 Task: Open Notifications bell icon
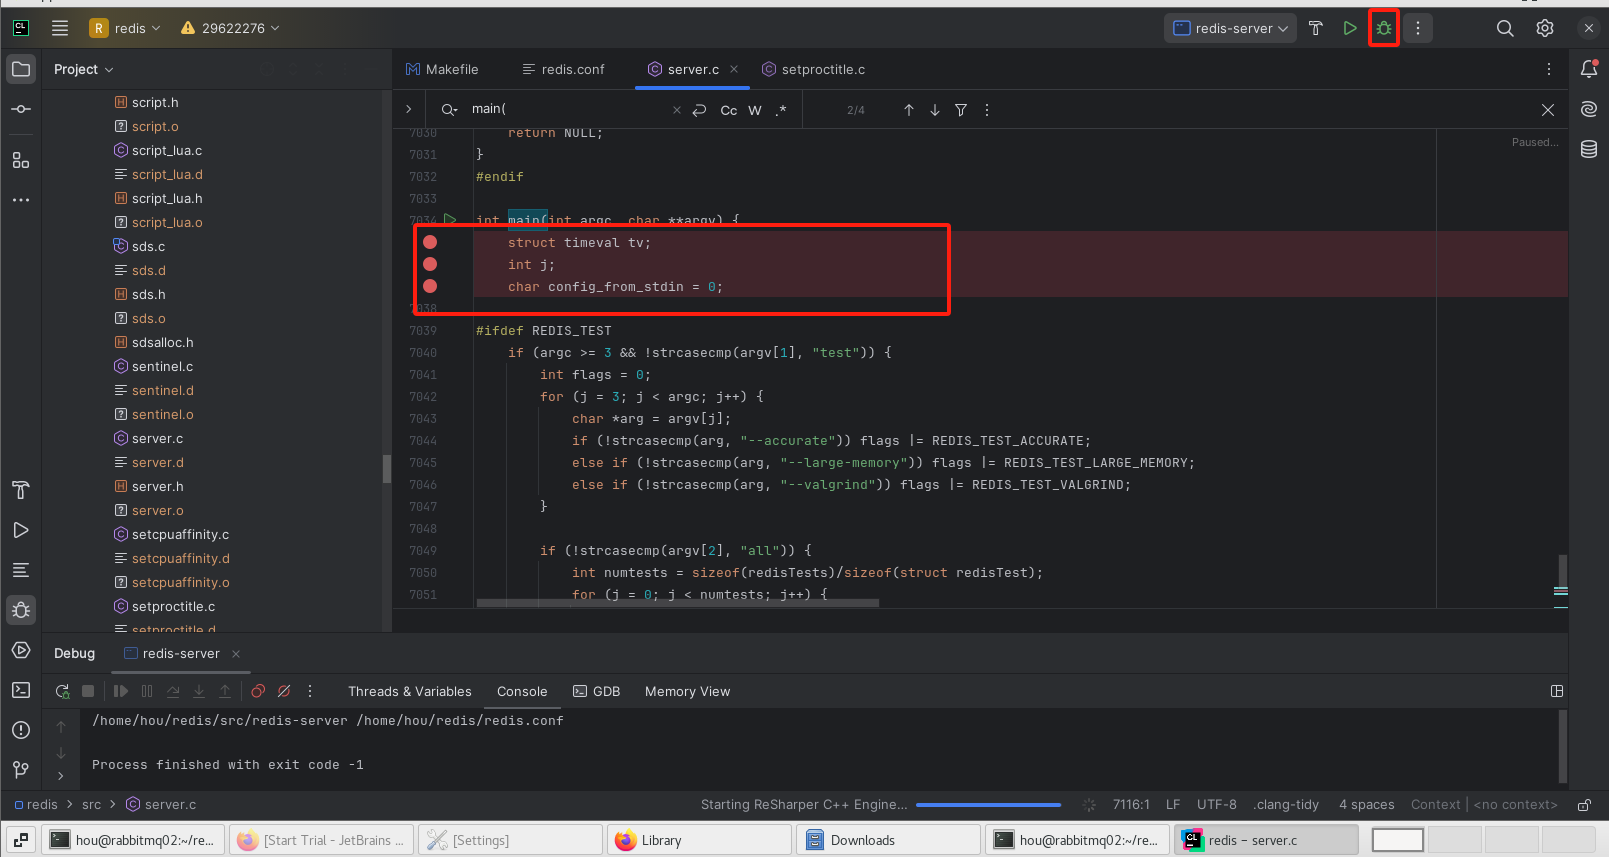(1589, 69)
